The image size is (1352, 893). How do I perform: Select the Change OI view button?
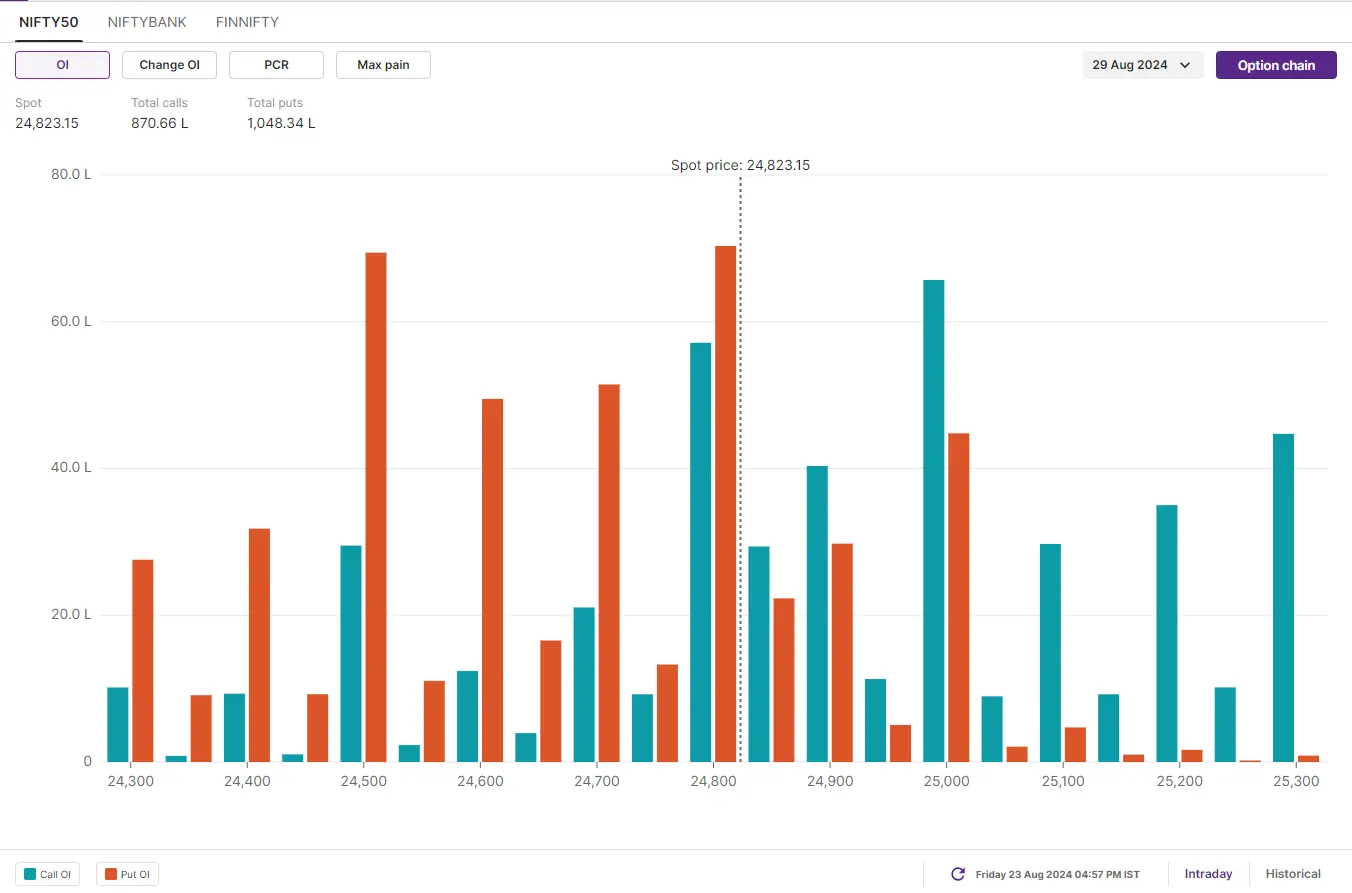coord(169,65)
